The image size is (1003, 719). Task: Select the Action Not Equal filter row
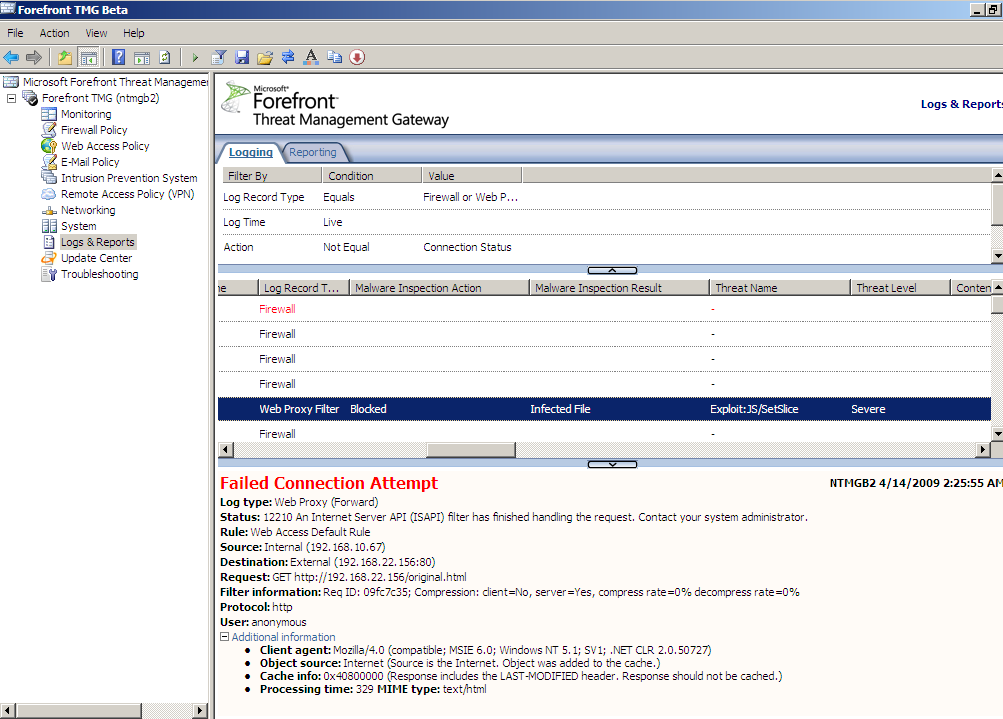coord(604,247)
